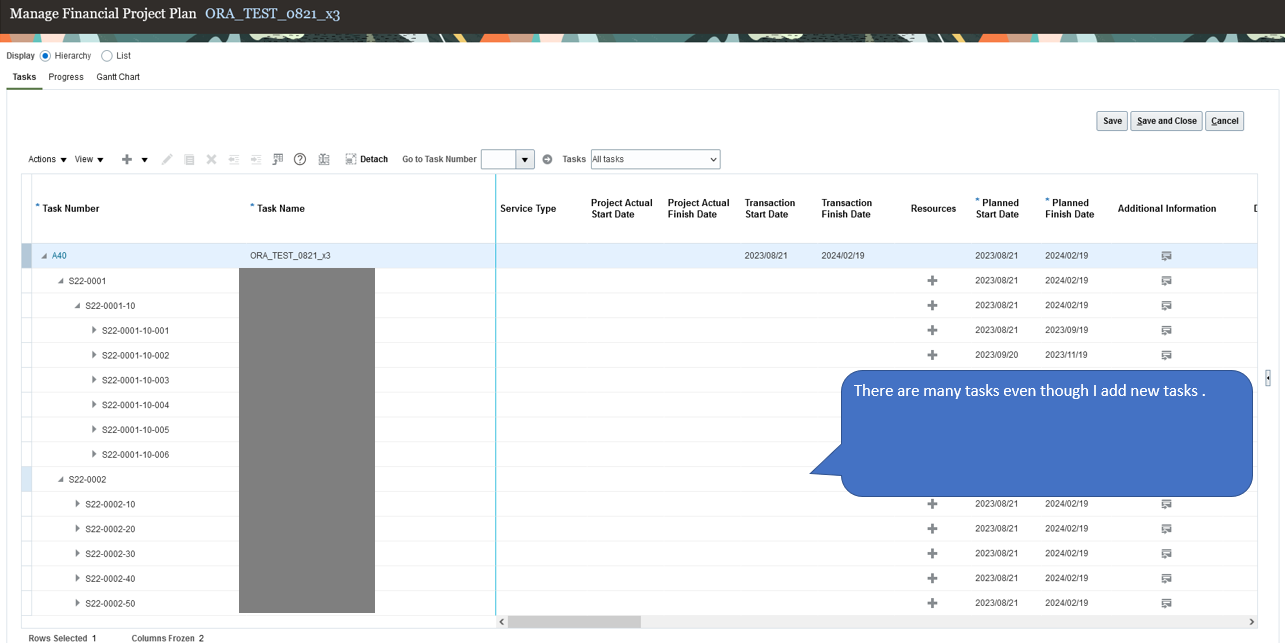Viewport: 1285px width, 643px height.
Task: Open additional information for S22-0002-20 row
Action: point(1166,529)
